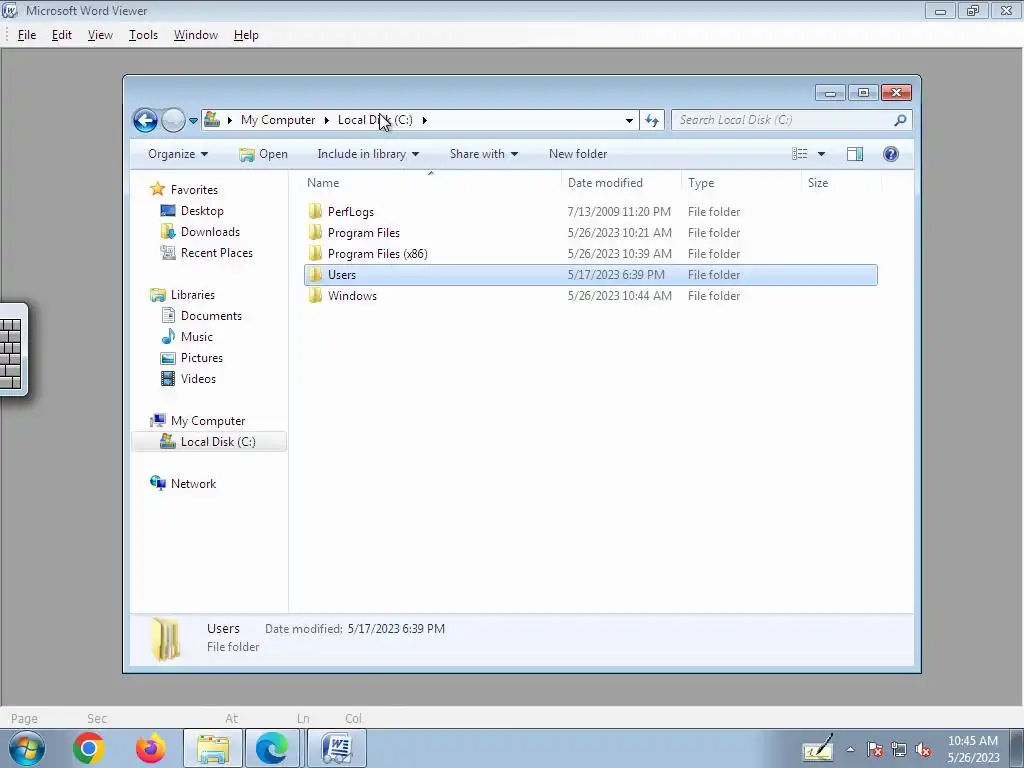The width and height of the screenshot is (1024, 768).
Task: Click the Action Center flag tray icon
Action: click(875, 750)
